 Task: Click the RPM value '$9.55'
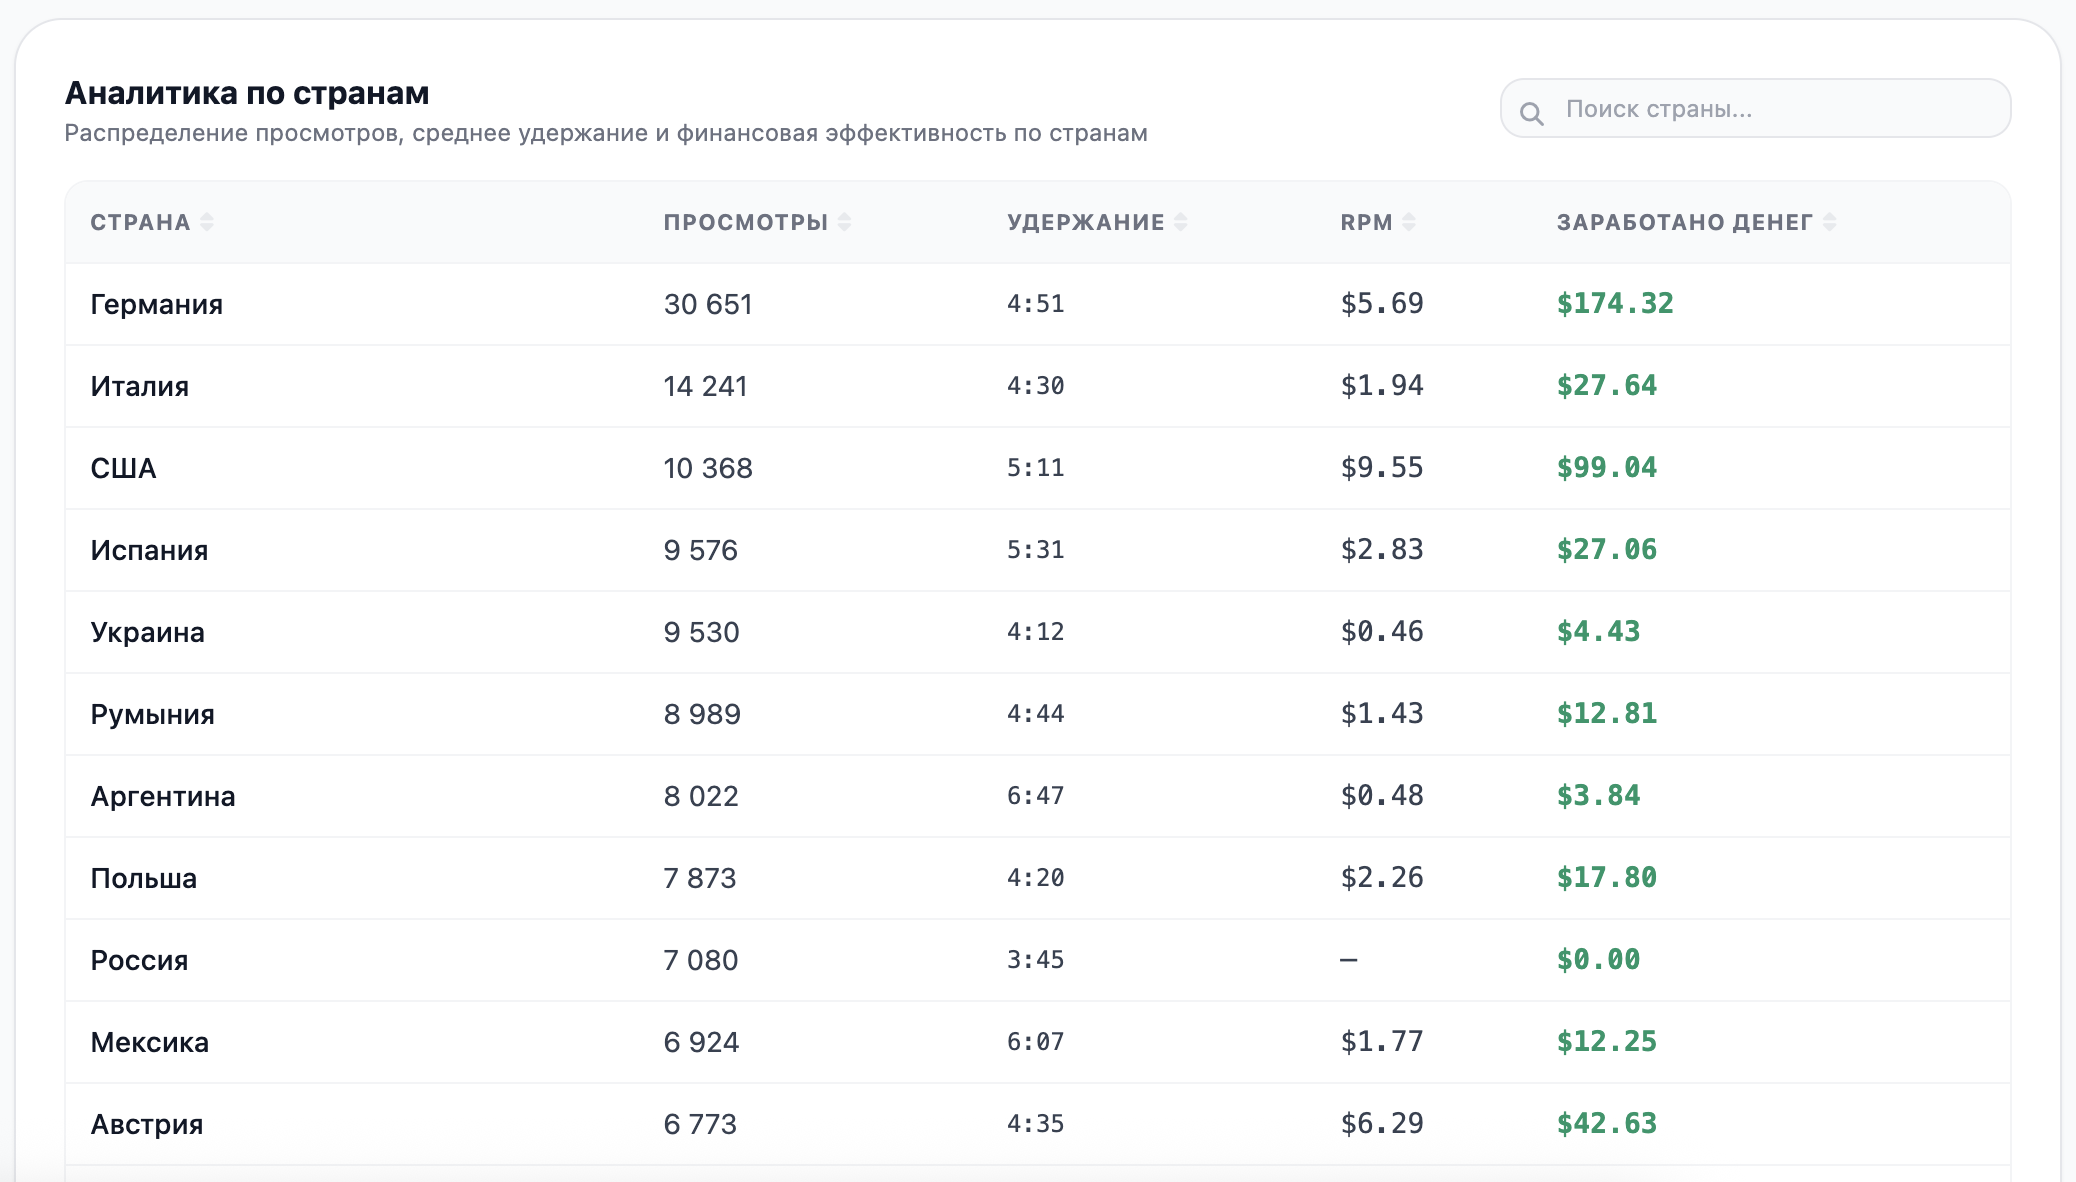(x=1382, y=468)
